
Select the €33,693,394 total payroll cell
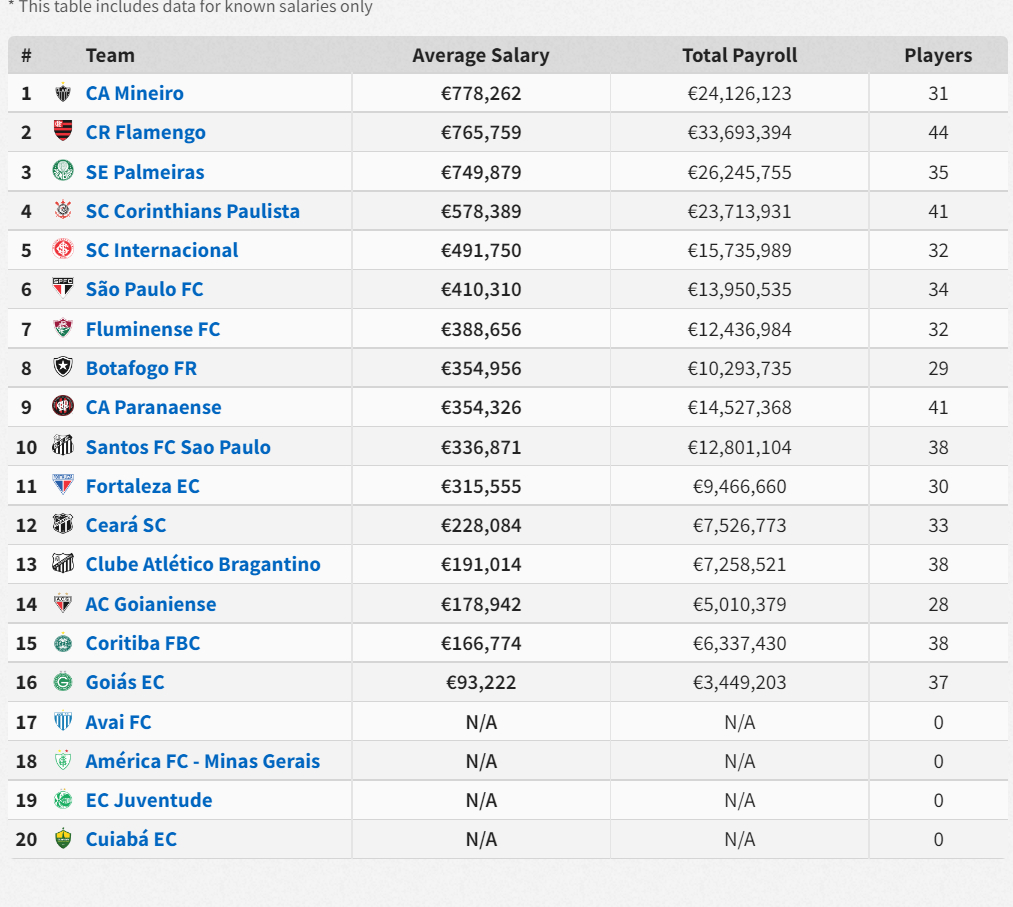tap(740, 132)
